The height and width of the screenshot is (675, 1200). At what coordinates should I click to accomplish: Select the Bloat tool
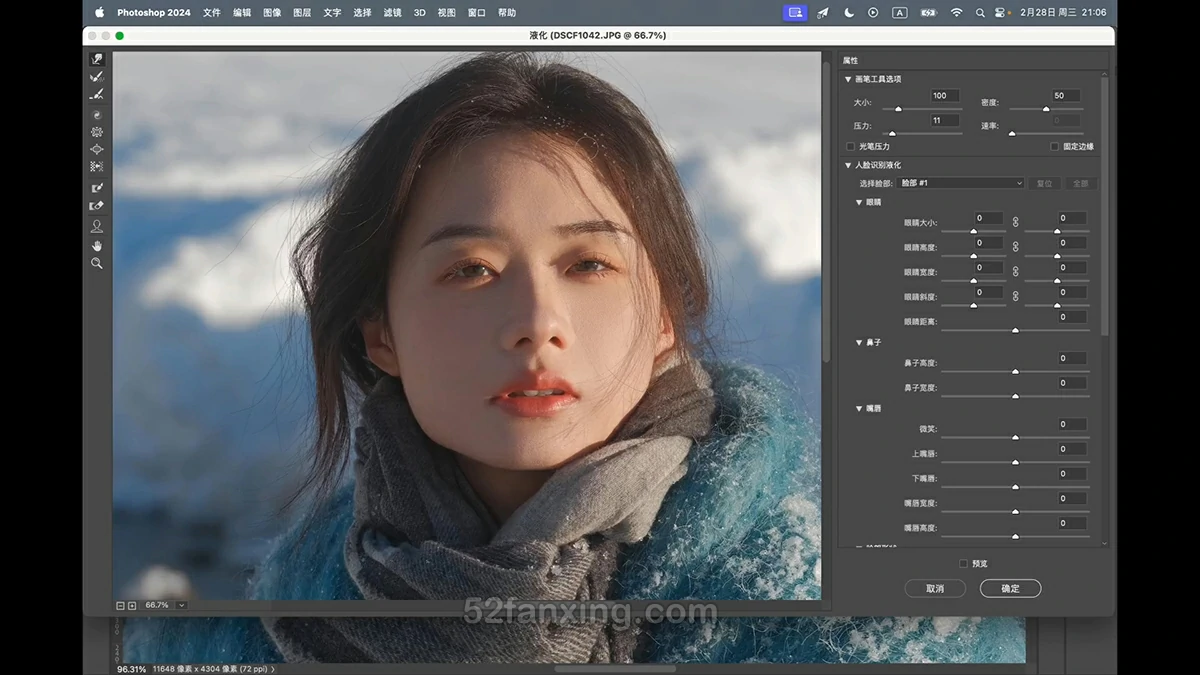pos(97,149)
